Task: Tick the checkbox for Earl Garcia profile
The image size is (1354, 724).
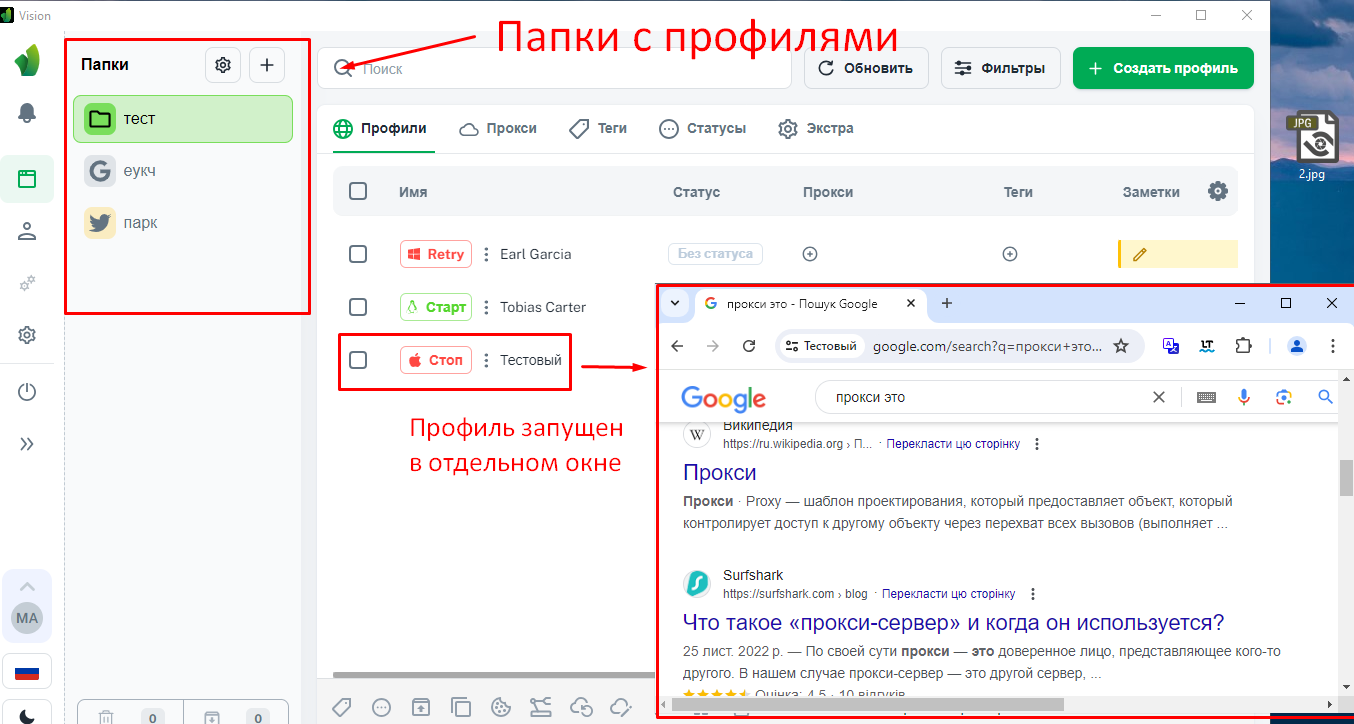Action: coord(358,254)
